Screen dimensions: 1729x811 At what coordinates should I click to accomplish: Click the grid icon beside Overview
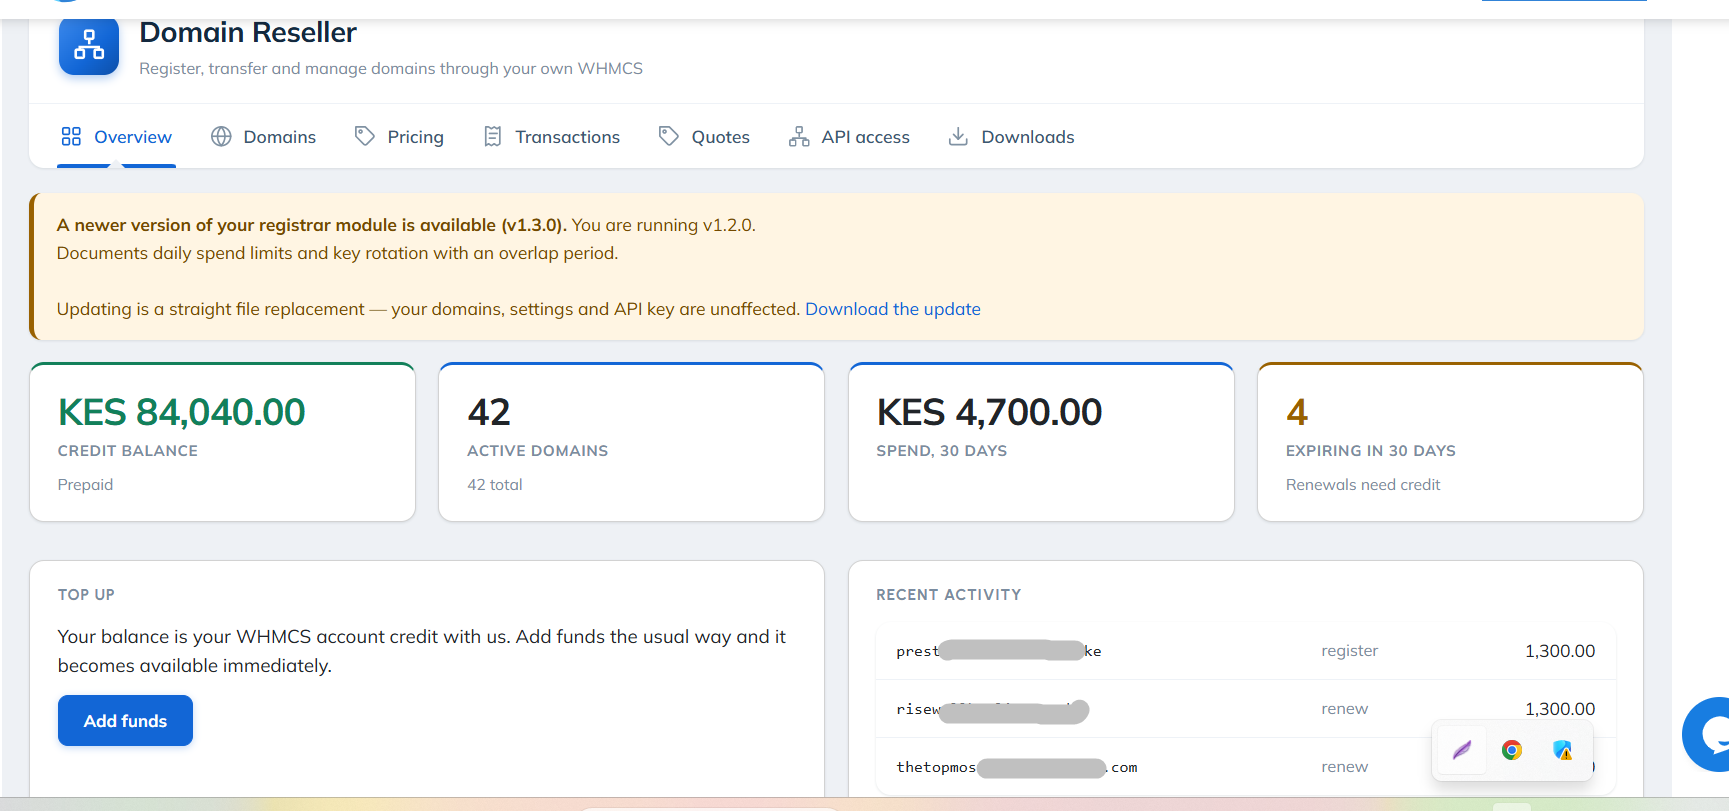(71, 136)
